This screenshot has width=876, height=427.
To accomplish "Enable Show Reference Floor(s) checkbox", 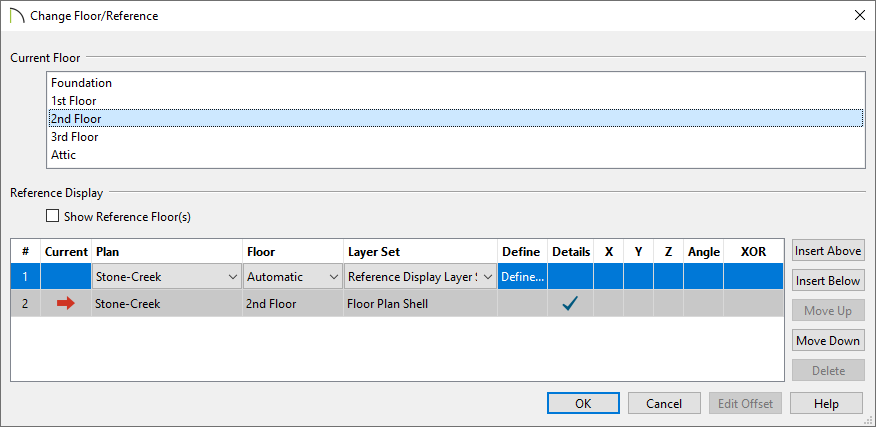I will pyautogui.click(x=53, y=216).
